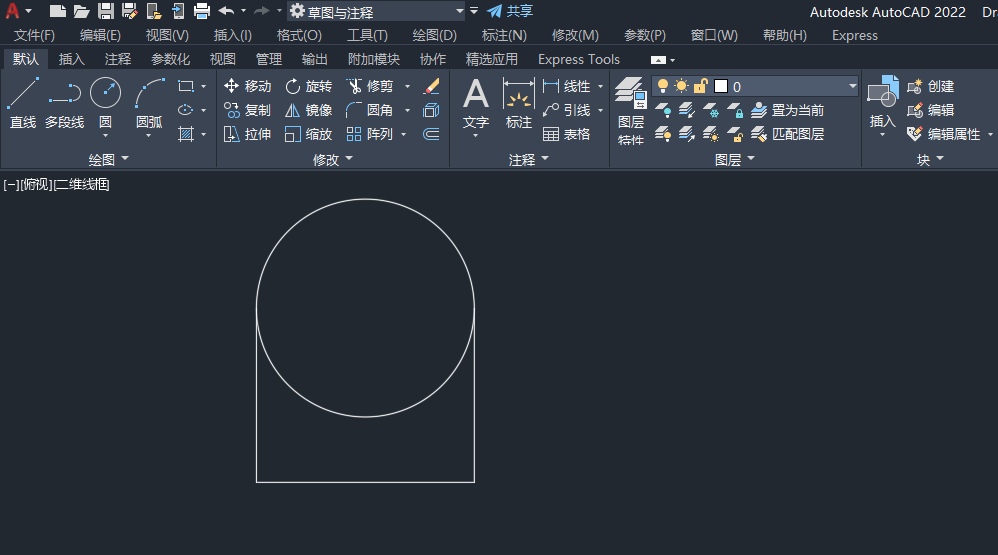Click the Save icon in quick access toolbar
The height and width of the screenshot is (555, 998).
click(x=105, y=11)
